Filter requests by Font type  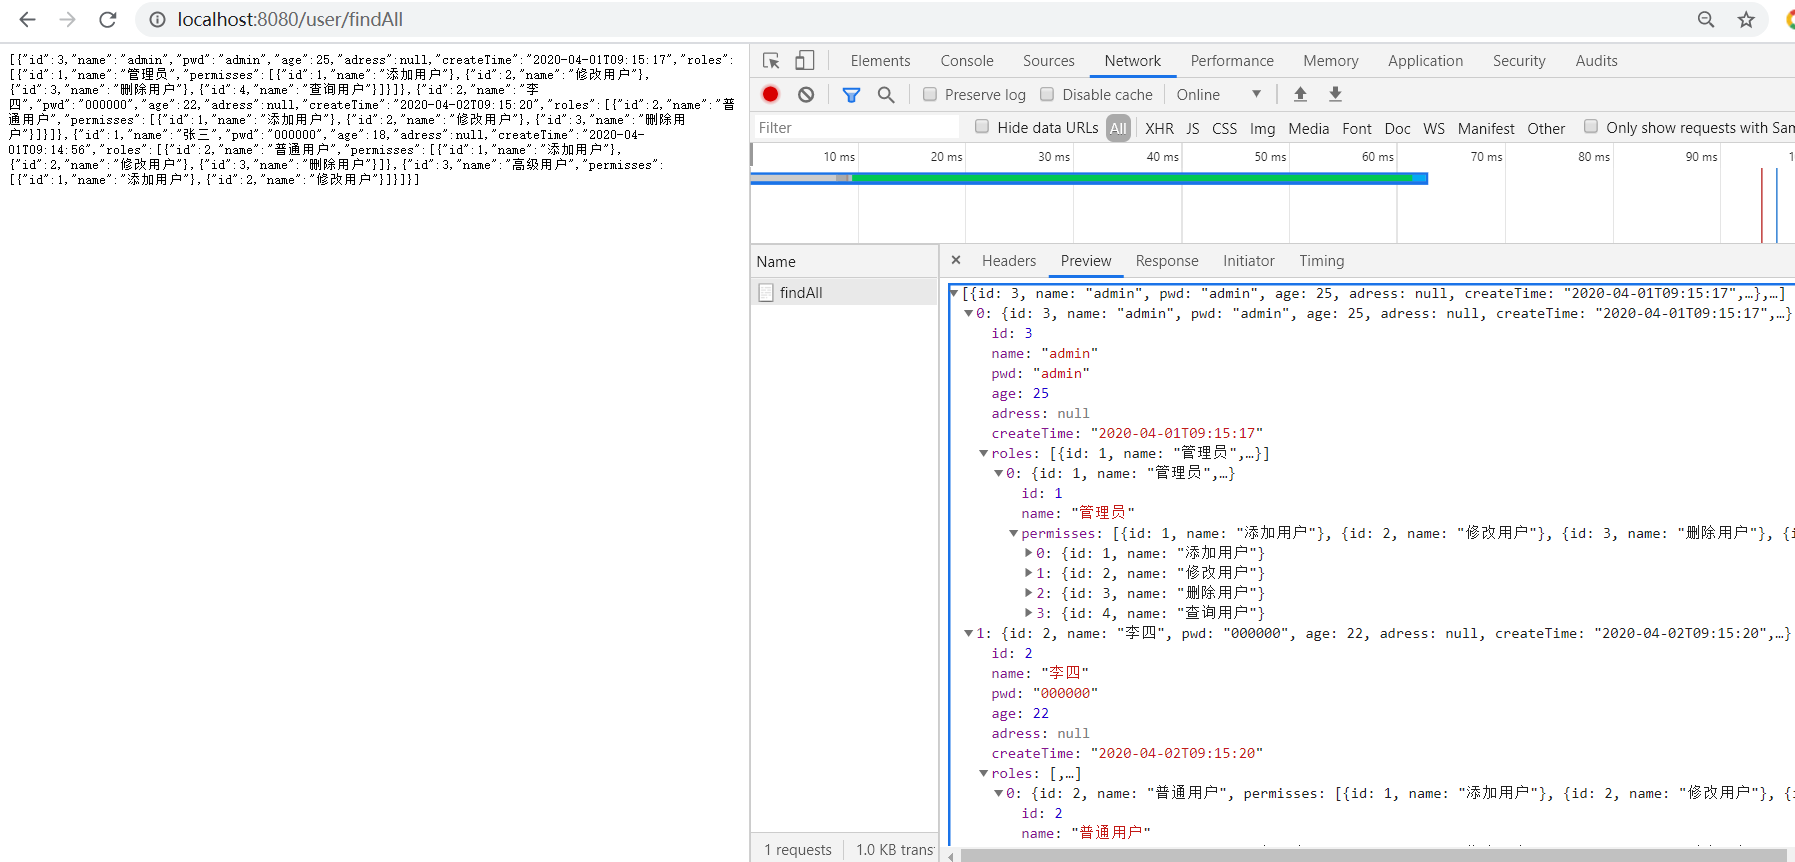[1357, 128]
